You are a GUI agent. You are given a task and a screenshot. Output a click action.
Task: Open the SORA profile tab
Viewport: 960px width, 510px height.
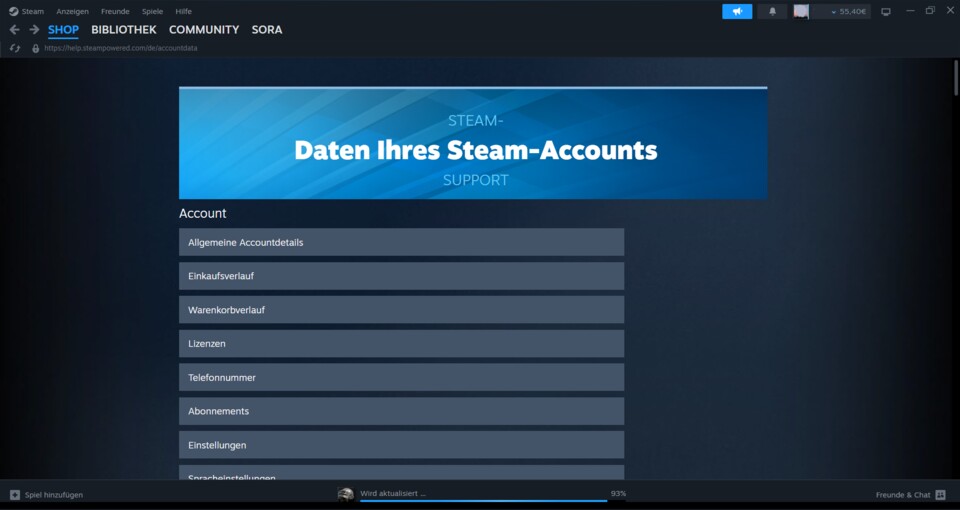(267, 29)
